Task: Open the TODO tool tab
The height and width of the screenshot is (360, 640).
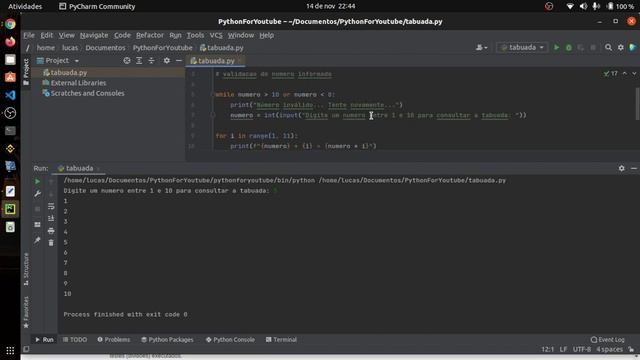Action: tap(75, 340)
